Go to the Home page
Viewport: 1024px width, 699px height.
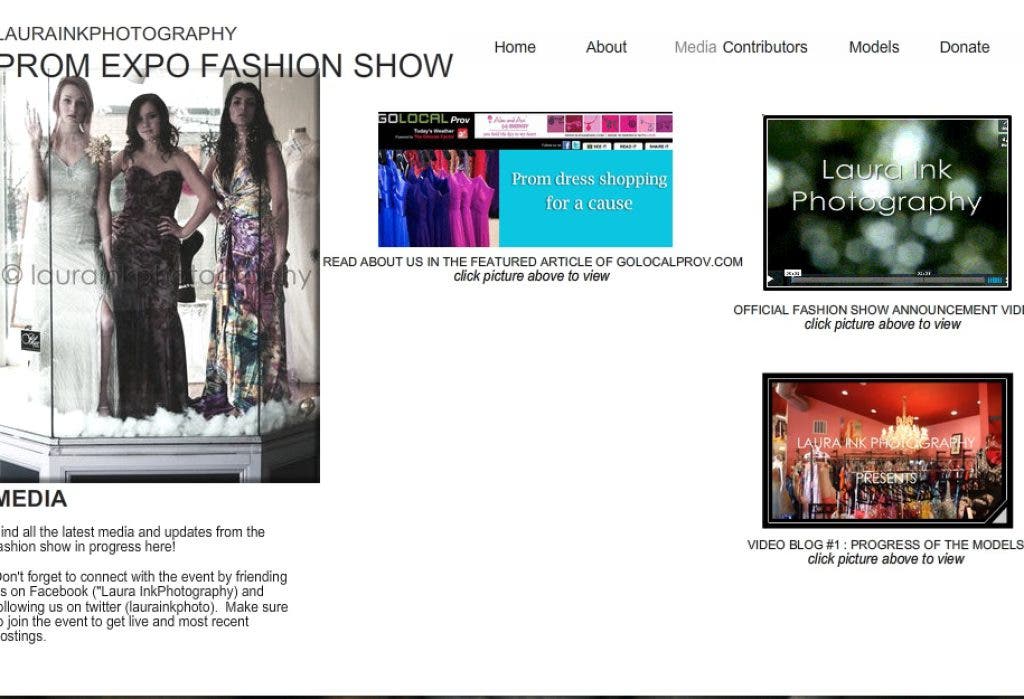pyautogui.click(x=514, y=47)
